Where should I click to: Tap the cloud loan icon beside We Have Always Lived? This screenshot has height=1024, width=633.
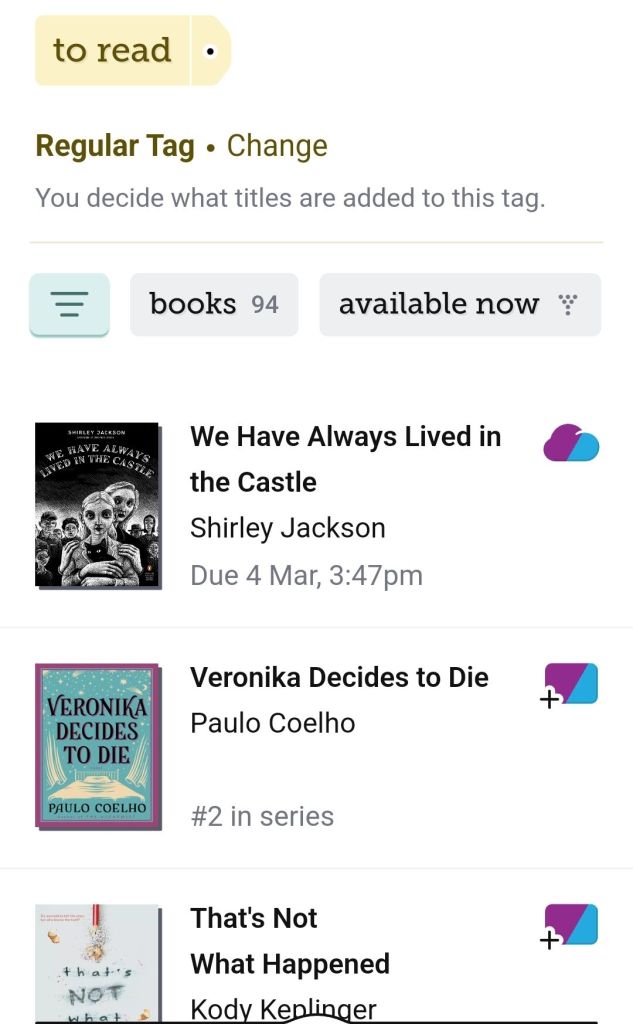[573, 444]
